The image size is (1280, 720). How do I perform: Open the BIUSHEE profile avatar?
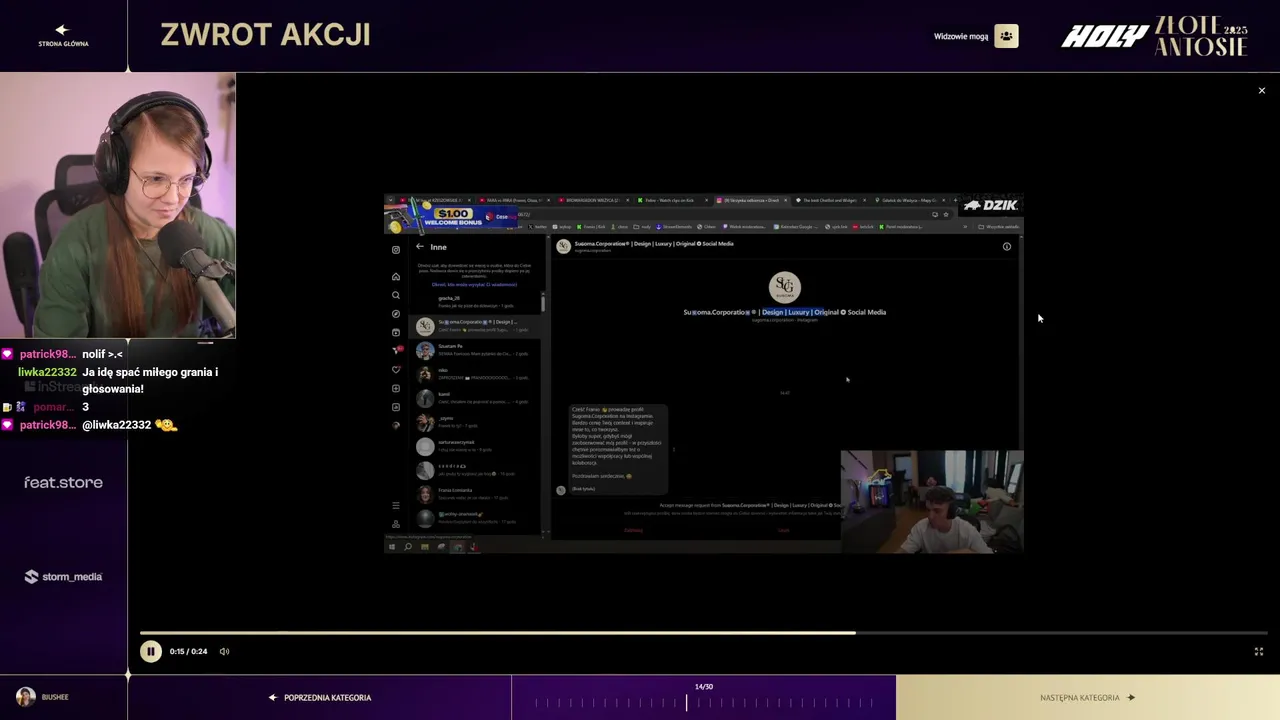(26, 697)
